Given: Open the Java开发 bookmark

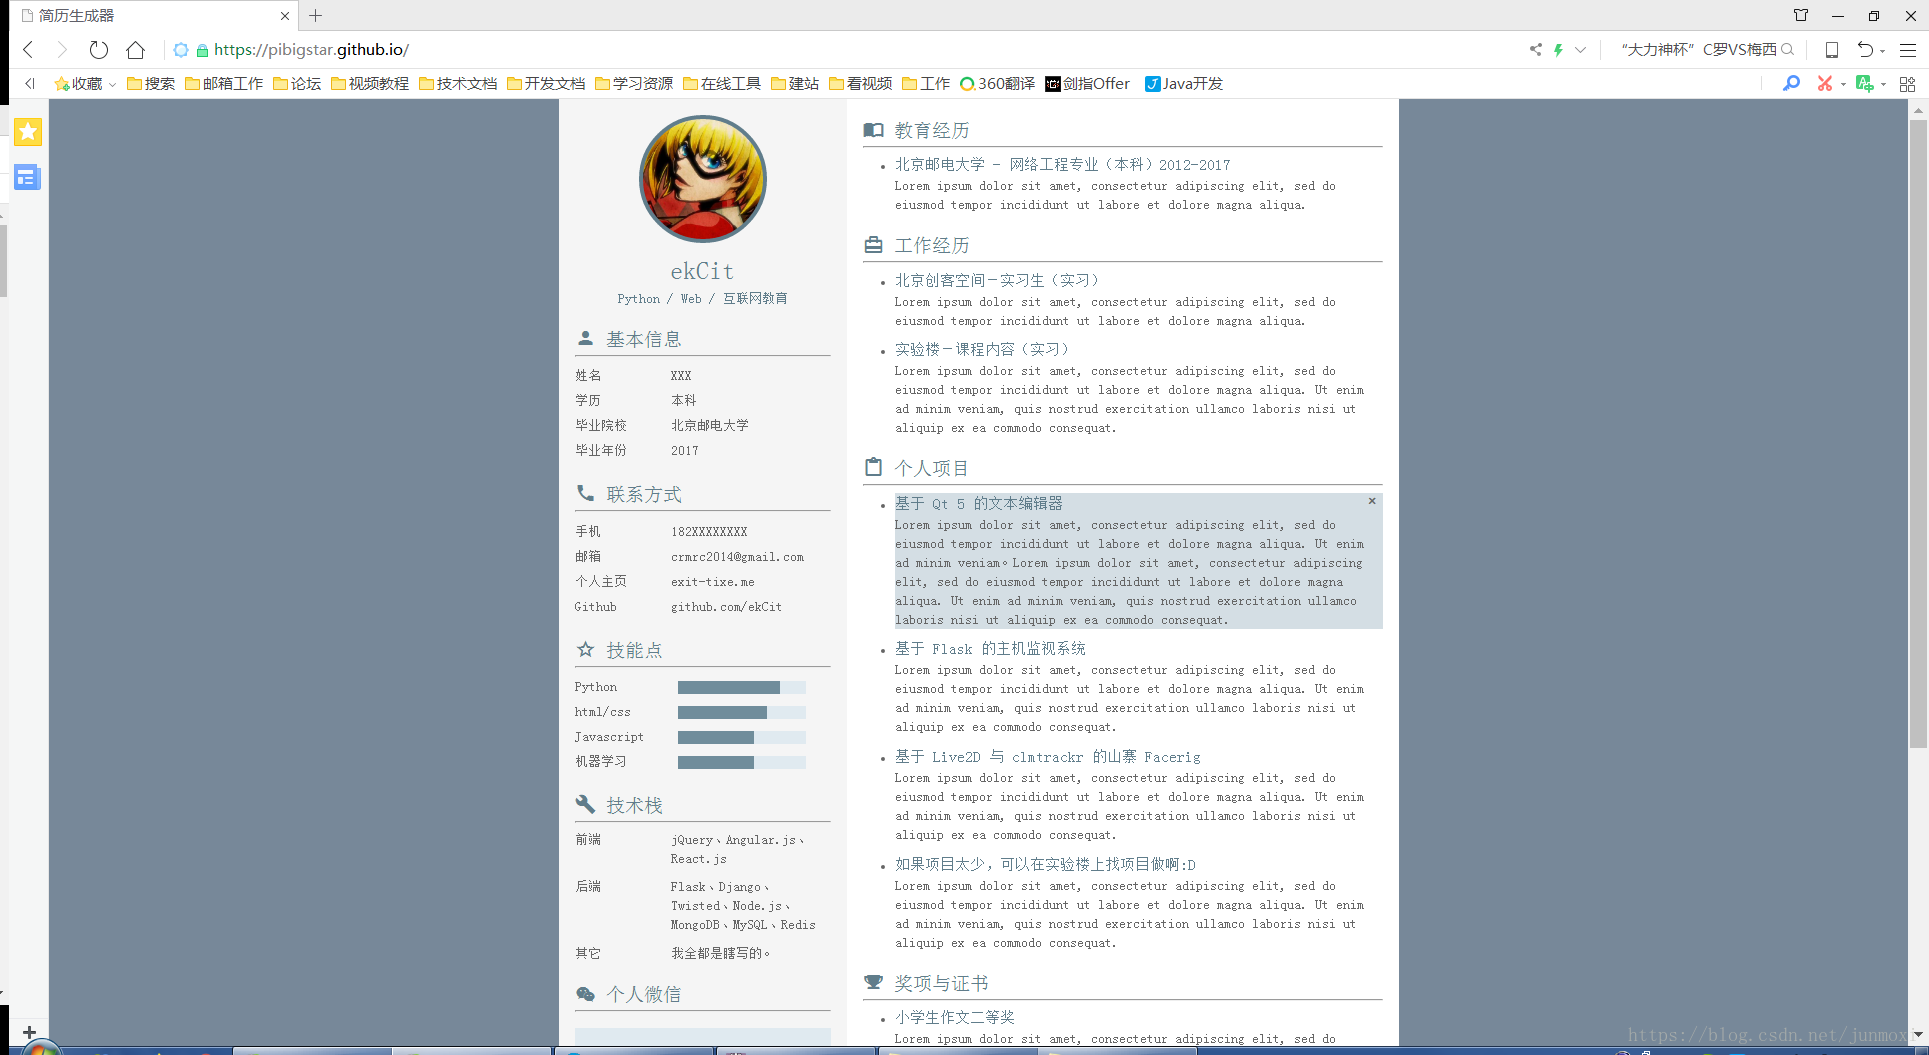Looking at the screenshot, I should tap(1184, 84).
